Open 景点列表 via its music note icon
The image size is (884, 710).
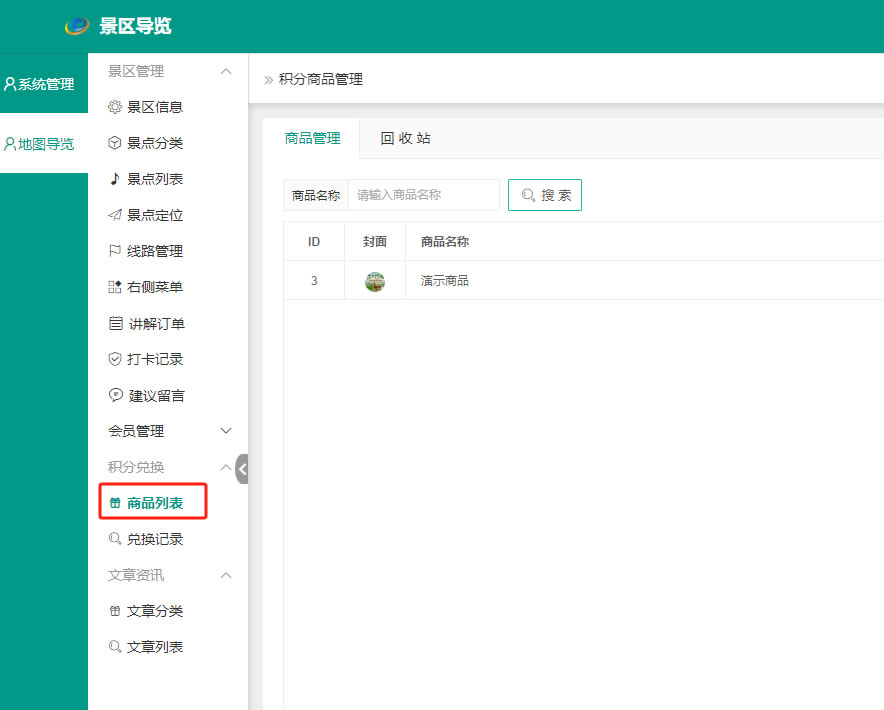tap(115, 179)
